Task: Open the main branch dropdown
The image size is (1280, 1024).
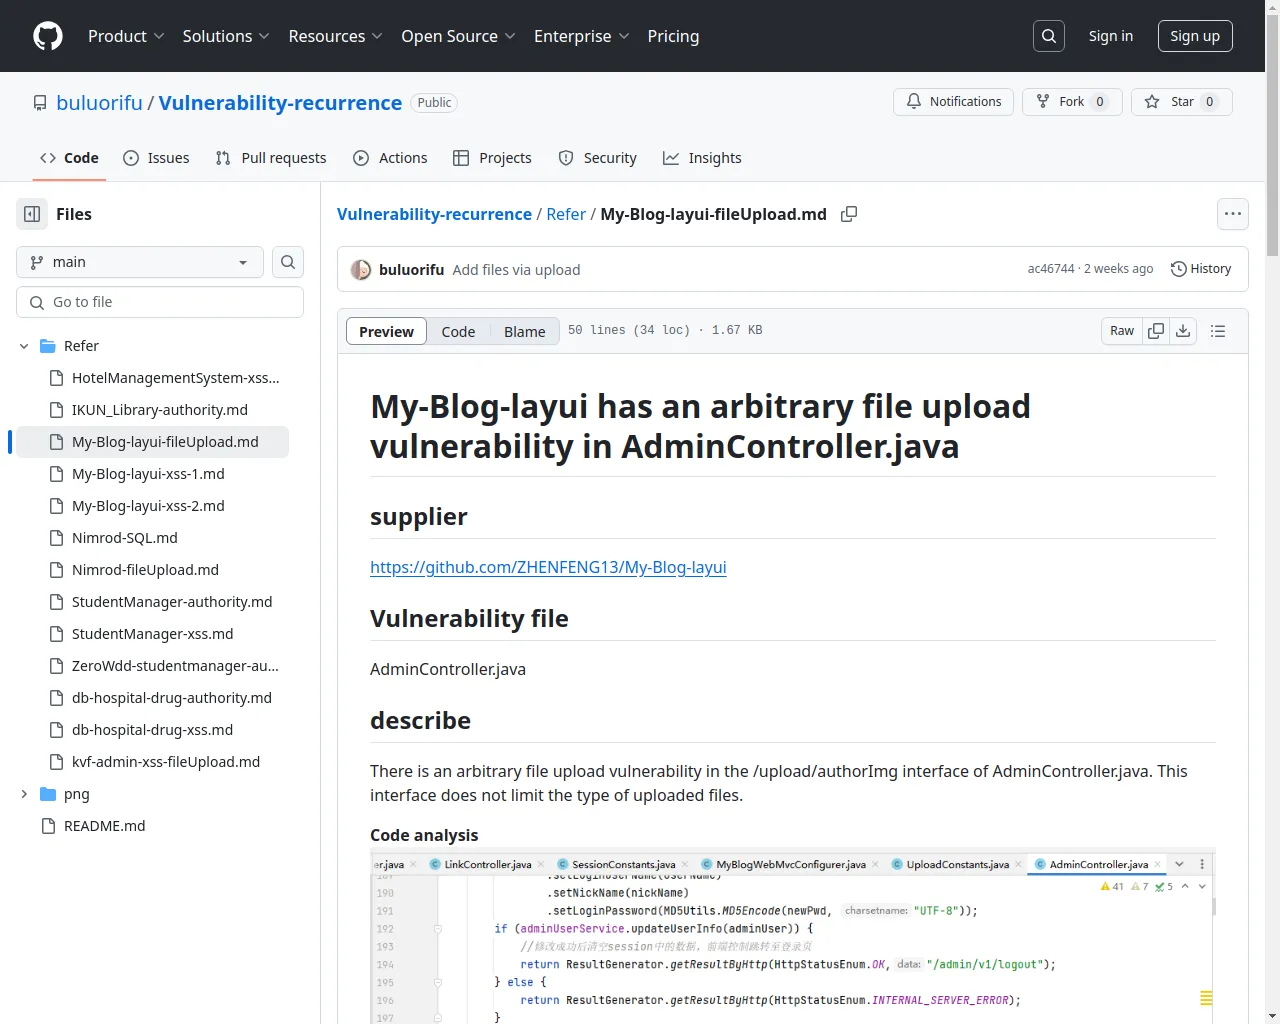Action: point(140,262)
